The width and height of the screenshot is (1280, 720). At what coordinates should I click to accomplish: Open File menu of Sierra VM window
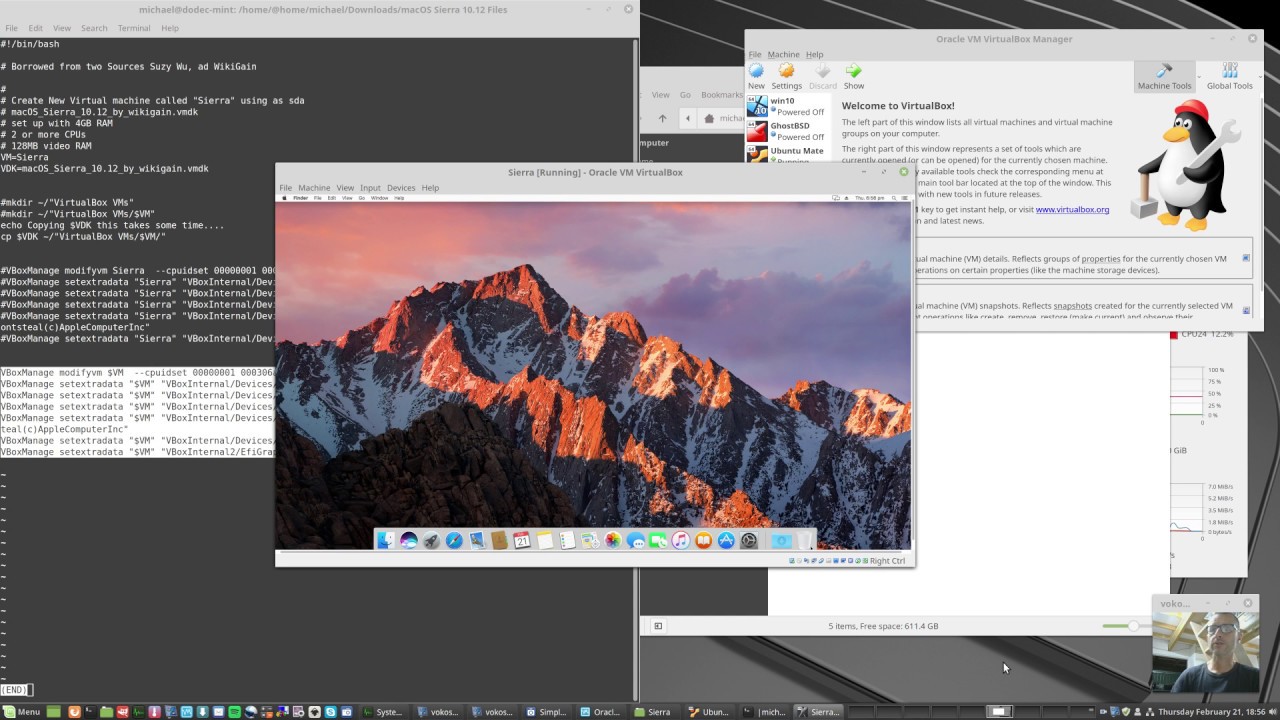click(x=286, y=188)
